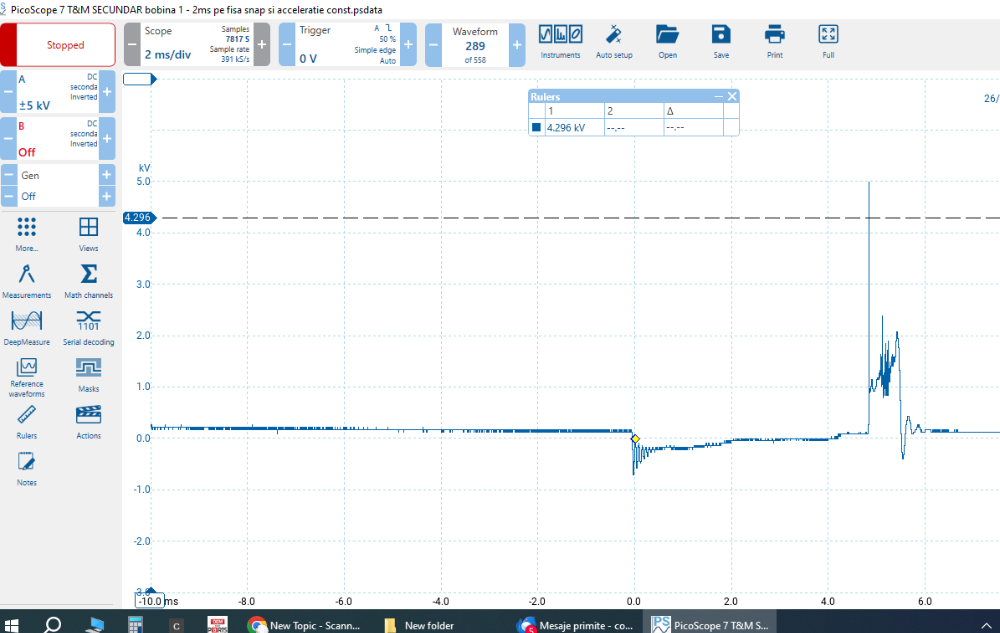Screen dimensions: 1000x633
Task: Open Math channels
Action: click(x=88, y=280)
